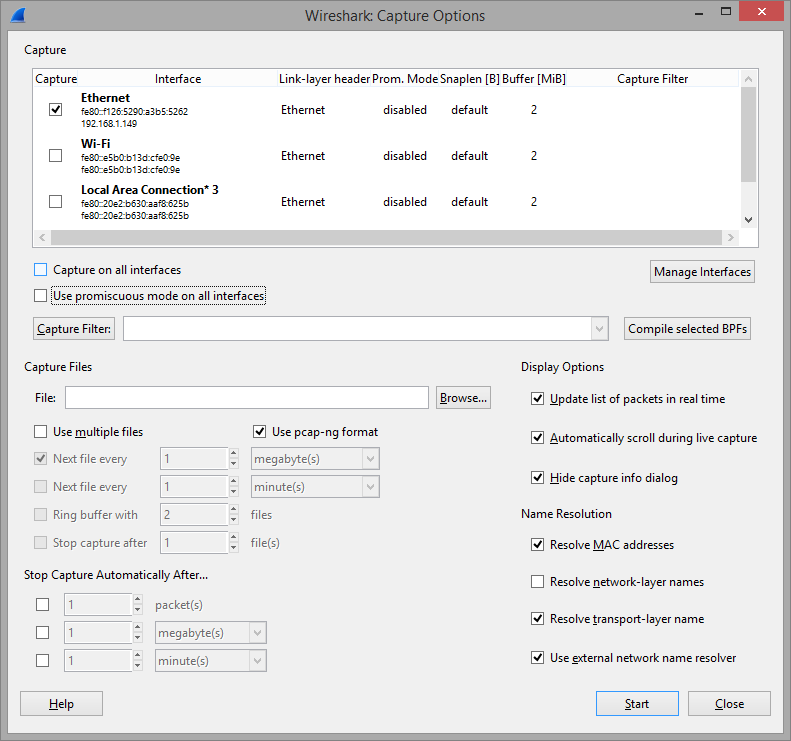Maximize the Capture Options window

[x=725, y=11]
